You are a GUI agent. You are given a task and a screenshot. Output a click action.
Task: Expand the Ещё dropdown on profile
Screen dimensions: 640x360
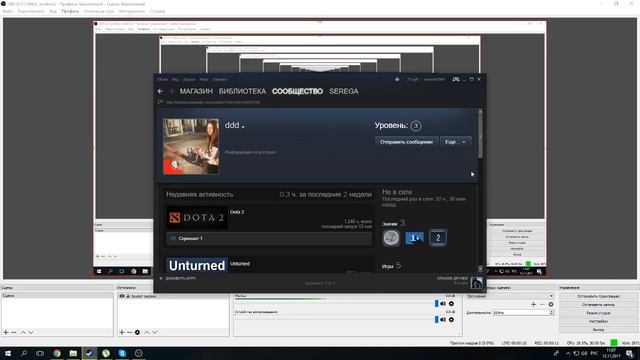click(456, 142)
